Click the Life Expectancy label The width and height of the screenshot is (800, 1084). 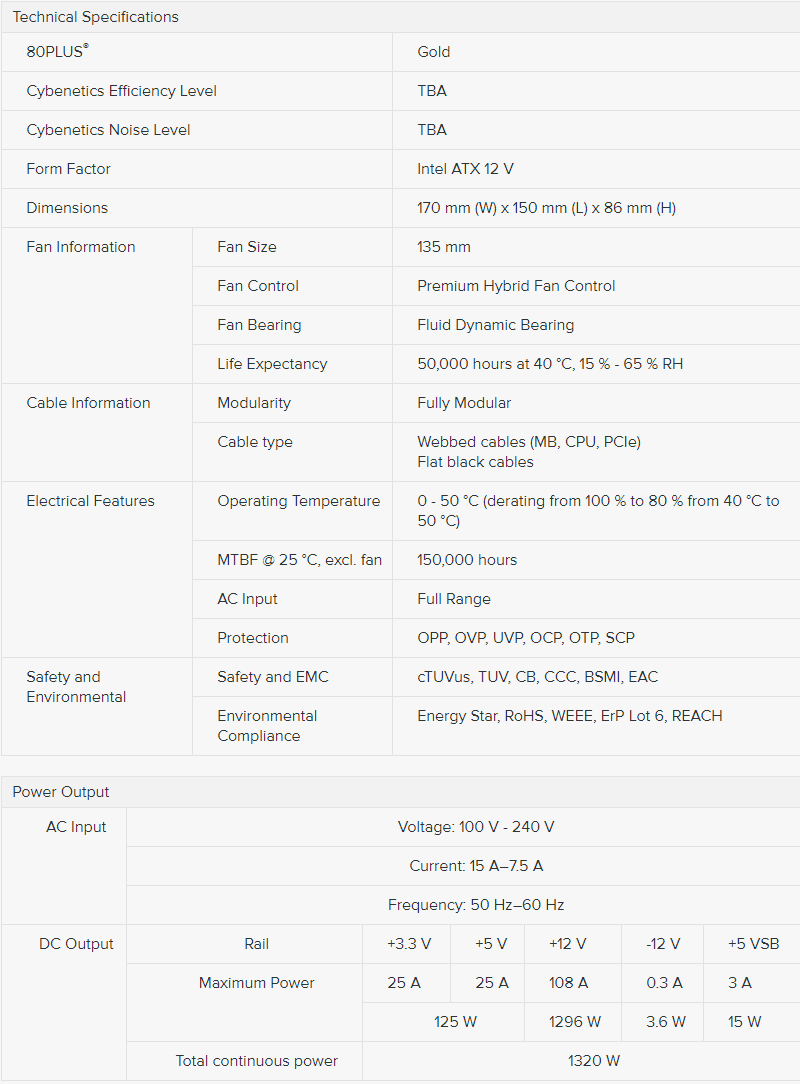click(x=272, y=364)
